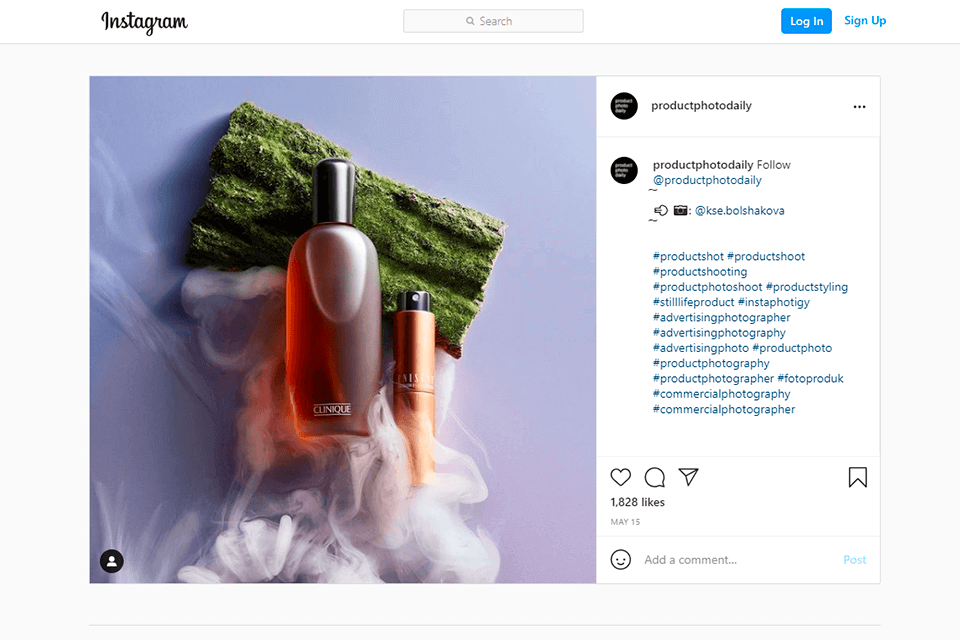The image size is (960, 640).
Task: Click the Instagram logo
Action: (x=144, y=22)
